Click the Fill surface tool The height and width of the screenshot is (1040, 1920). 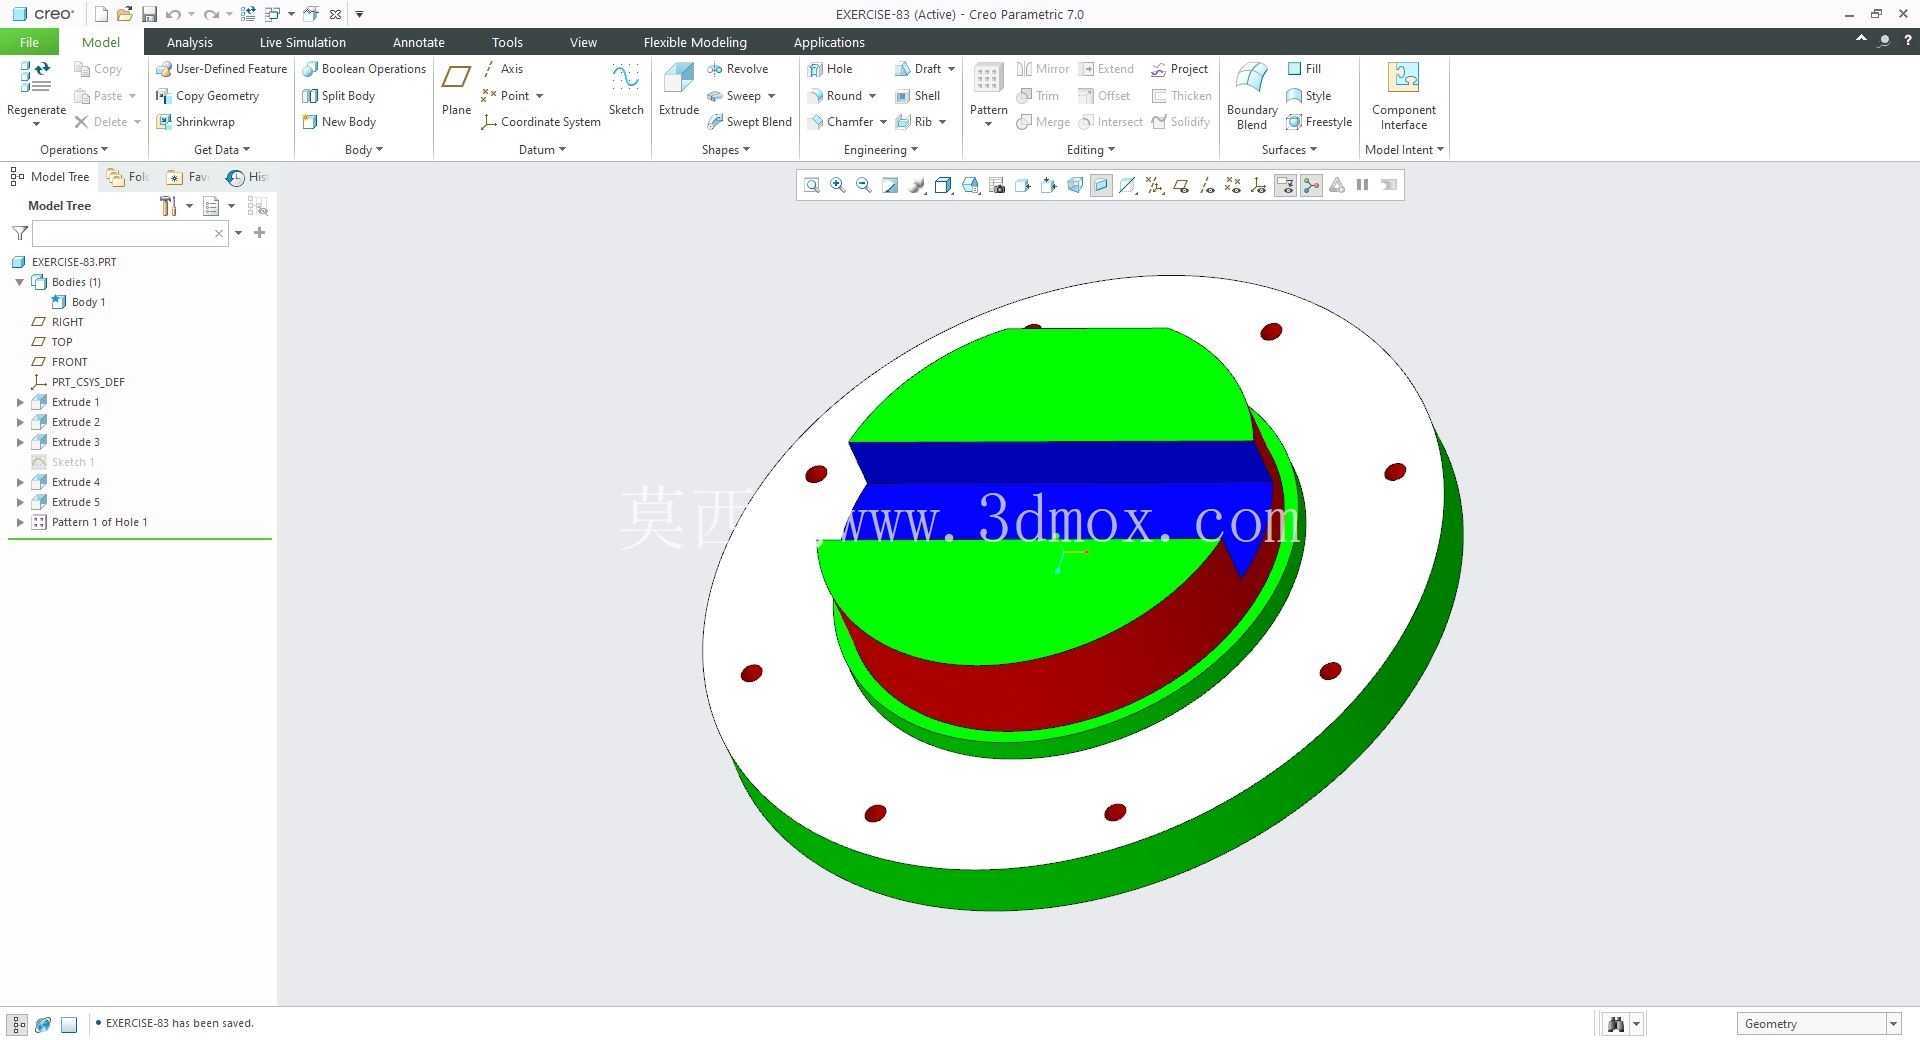click(1304, 69)
